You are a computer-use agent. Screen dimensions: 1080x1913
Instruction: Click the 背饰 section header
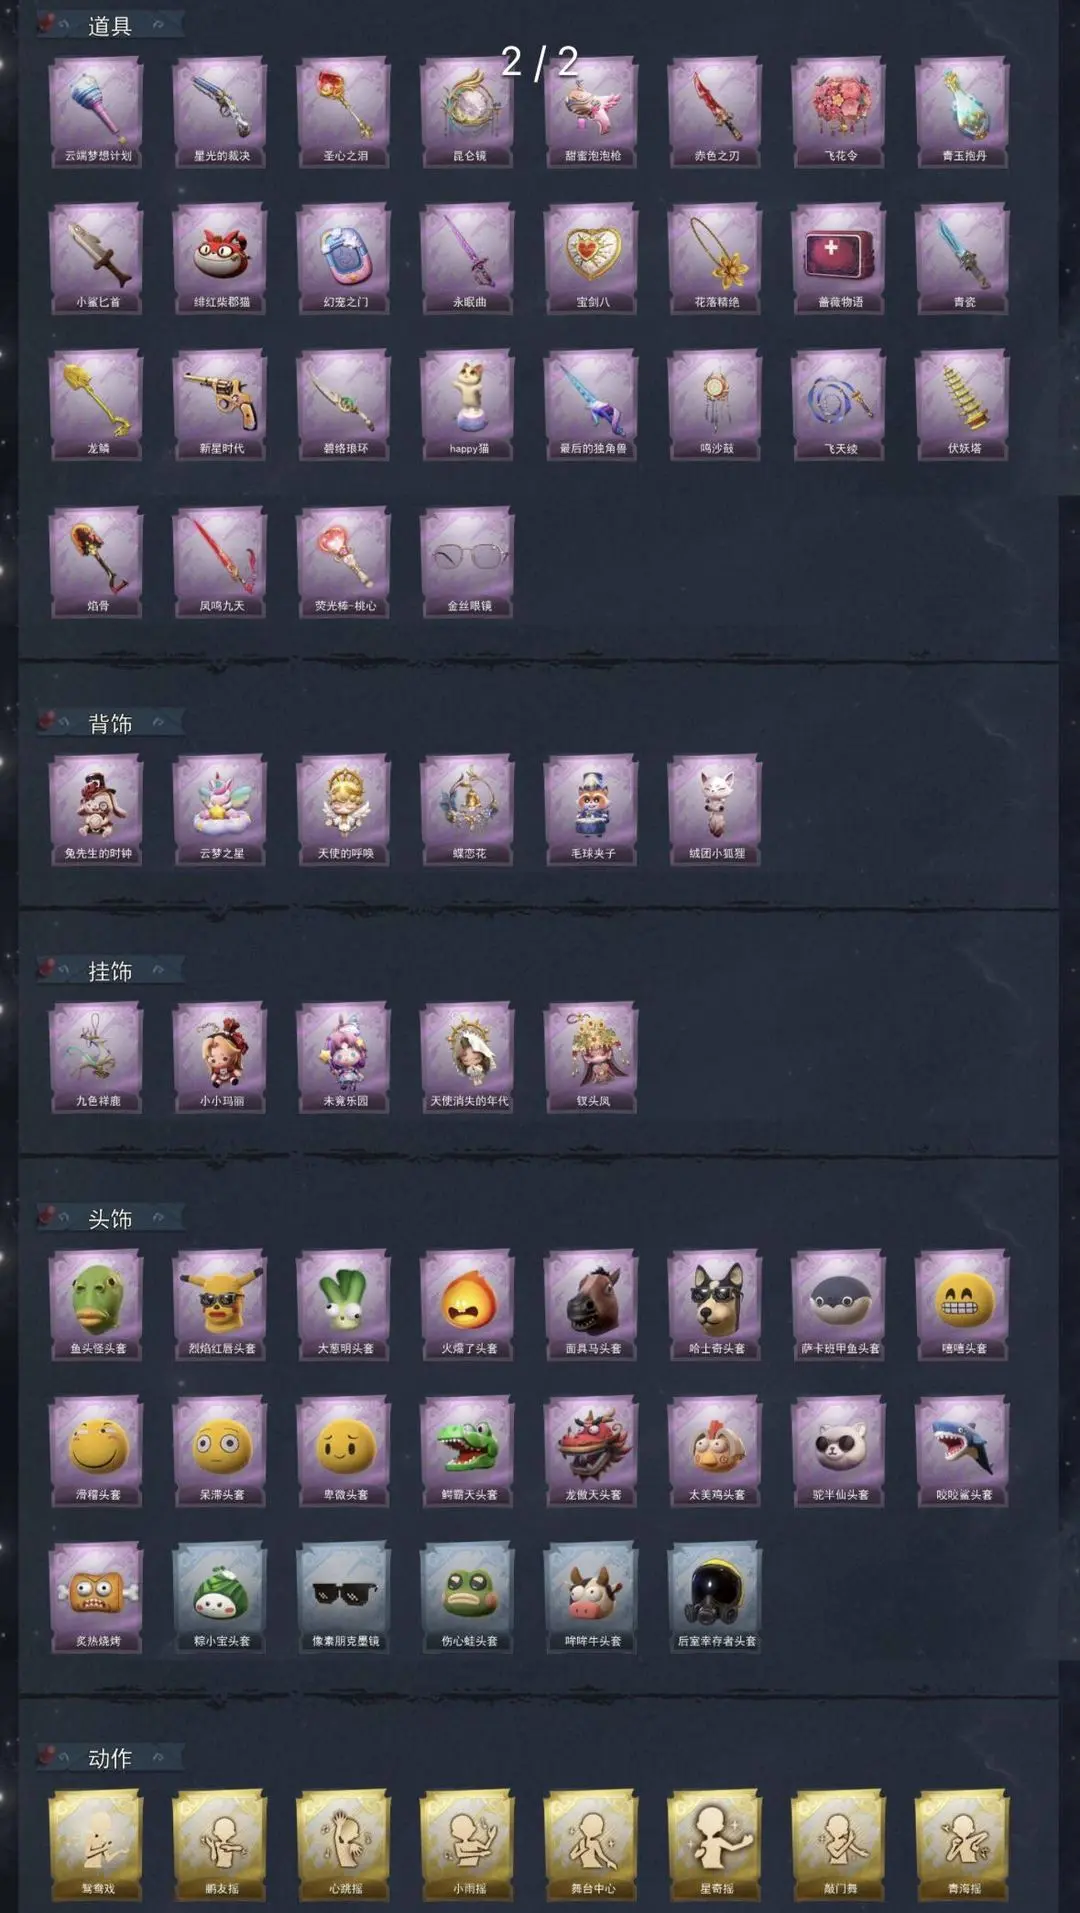tap(110, 723)
